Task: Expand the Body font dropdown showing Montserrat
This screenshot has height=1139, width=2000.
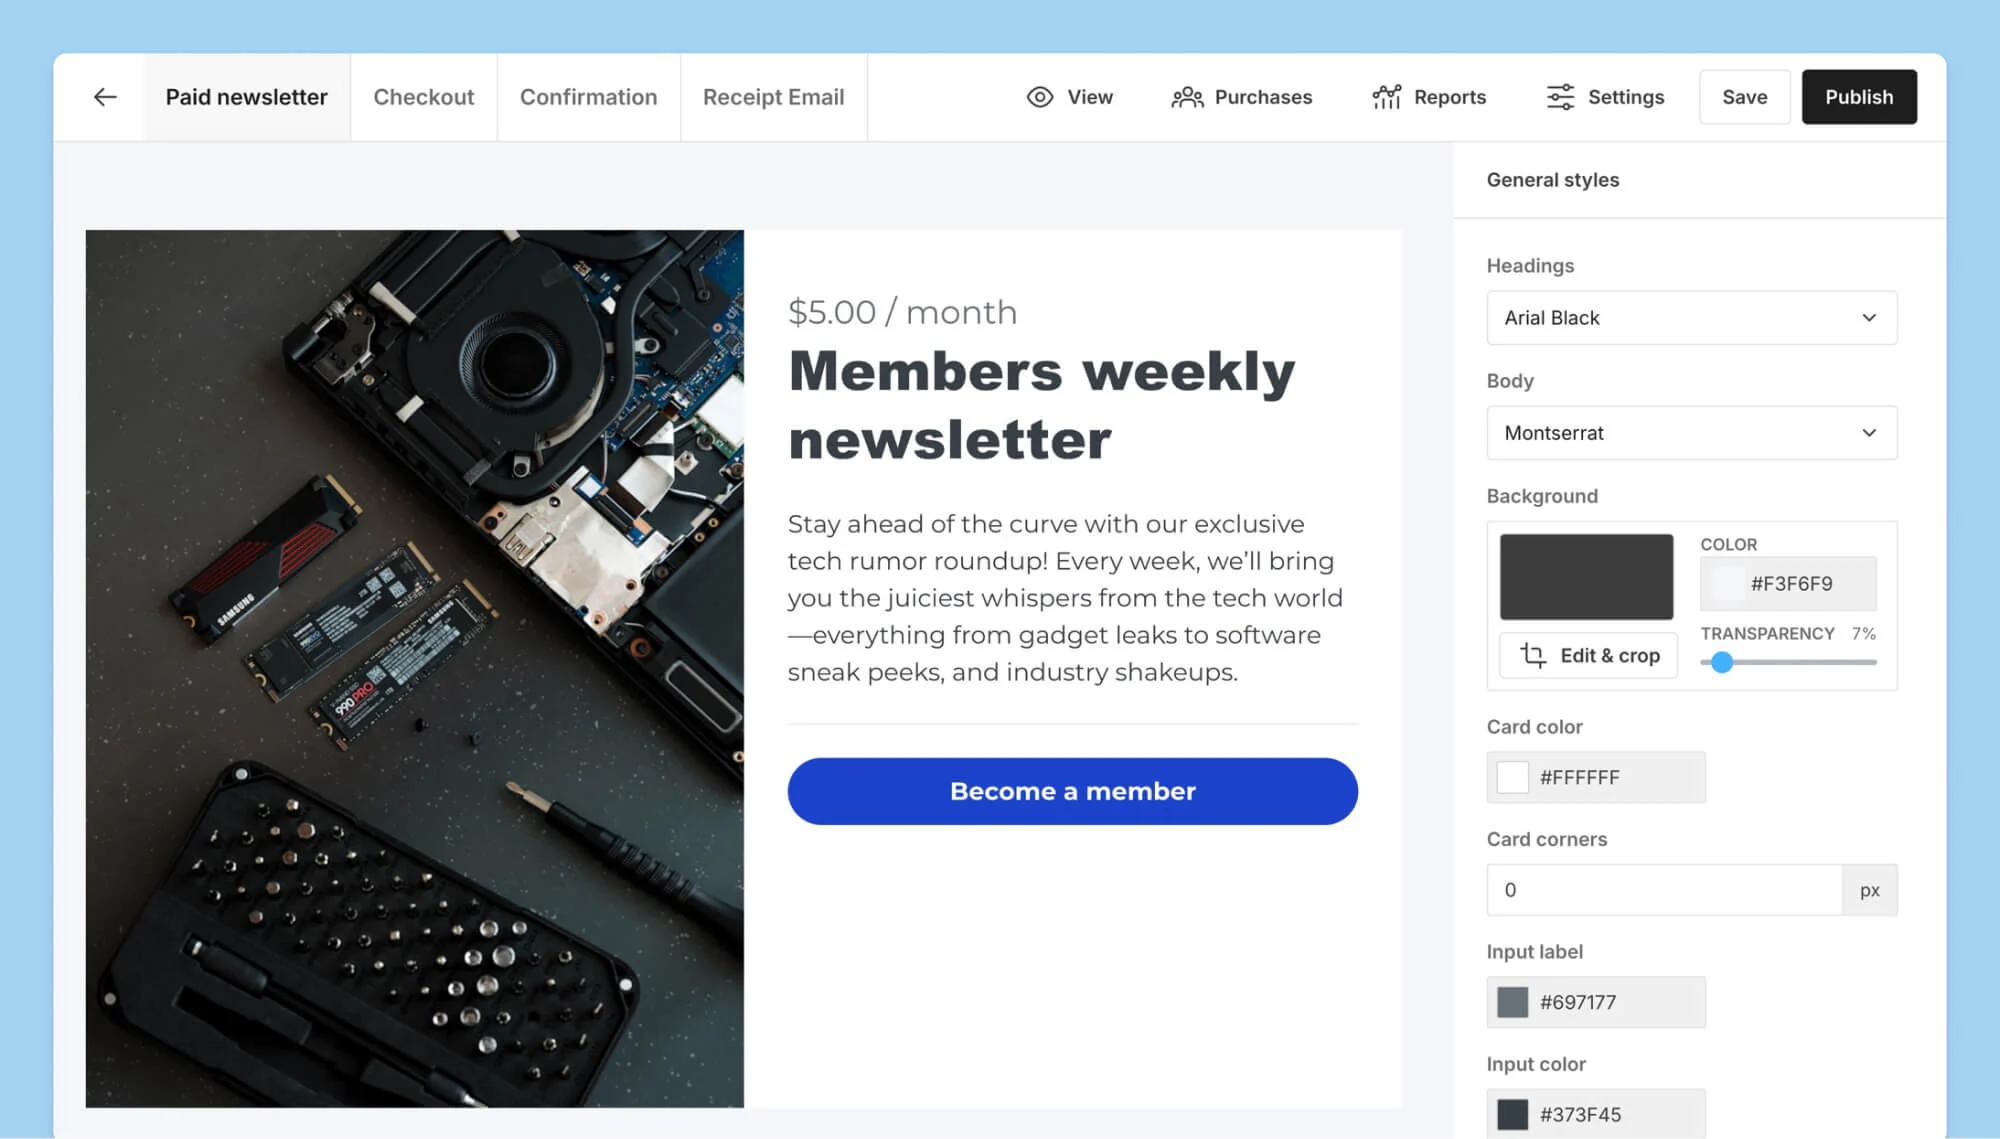Action: (1691, 433)
